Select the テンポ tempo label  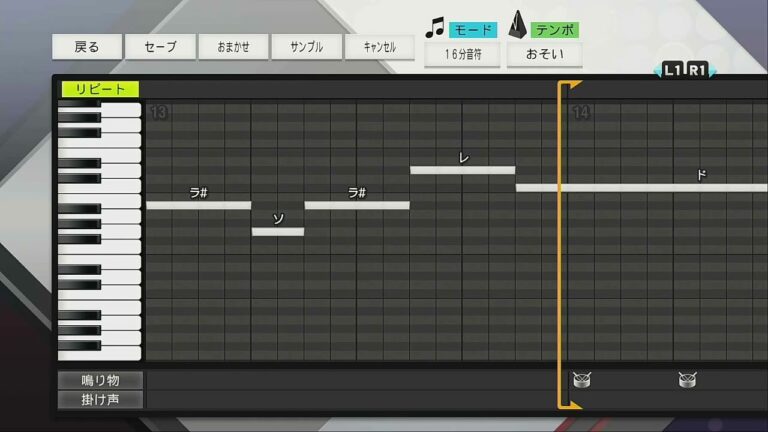555,30
